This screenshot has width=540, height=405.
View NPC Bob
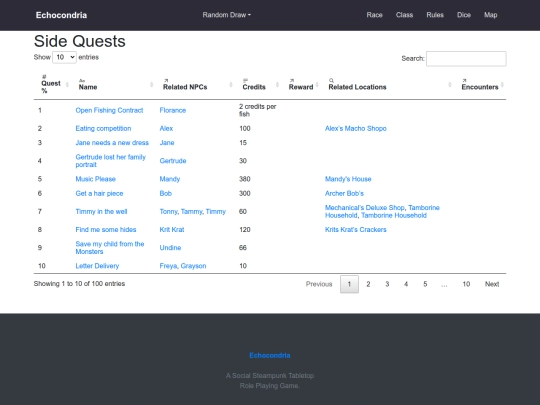tap(166, 193)
